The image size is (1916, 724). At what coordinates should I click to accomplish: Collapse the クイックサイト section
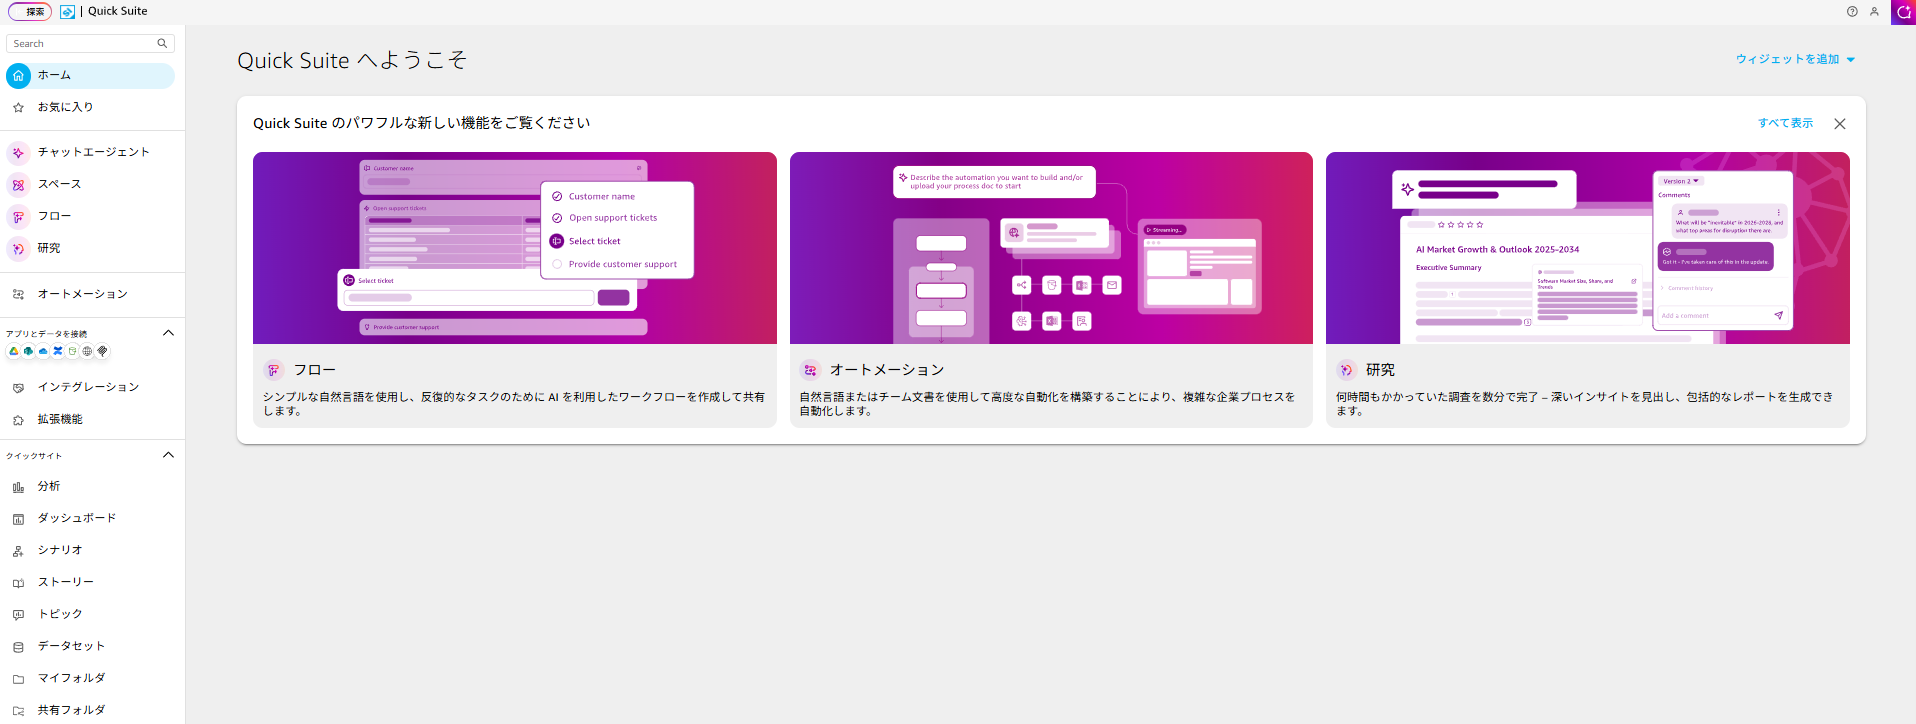tap(168, 455)
